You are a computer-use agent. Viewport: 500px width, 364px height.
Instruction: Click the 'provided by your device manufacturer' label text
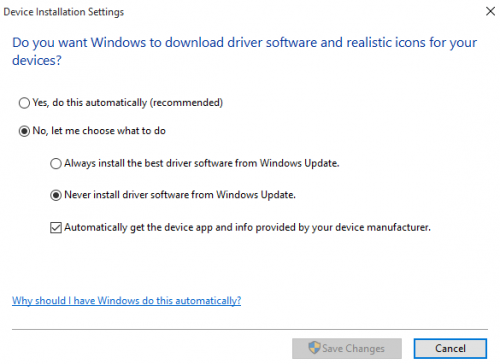coord(343,227)
